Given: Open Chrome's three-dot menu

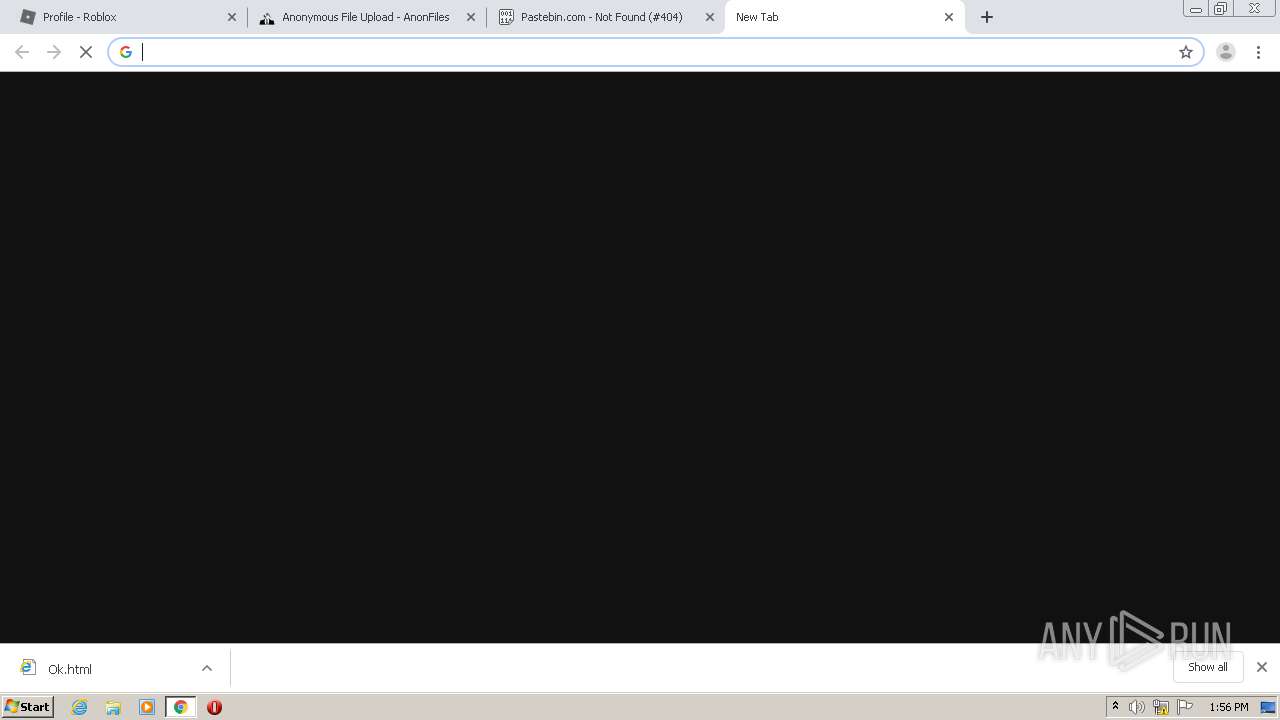Looking at the screenshot, I should tap(1259, 52).
